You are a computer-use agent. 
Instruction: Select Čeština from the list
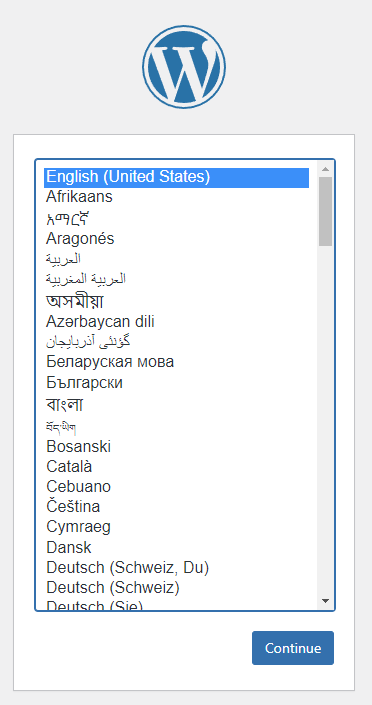tap(176, 506)
